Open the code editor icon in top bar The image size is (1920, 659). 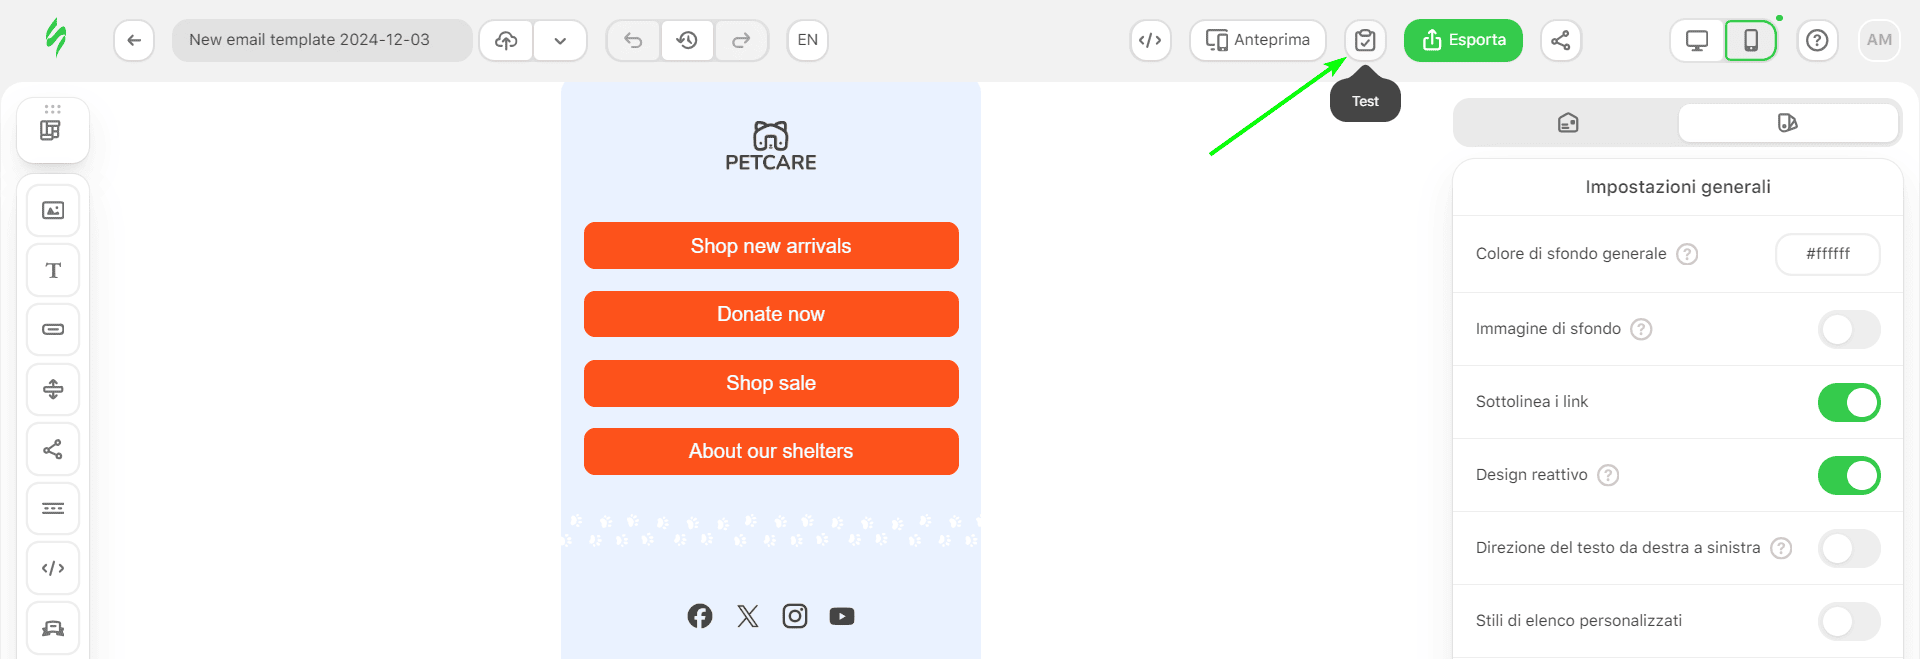(x=1150, y=41)
